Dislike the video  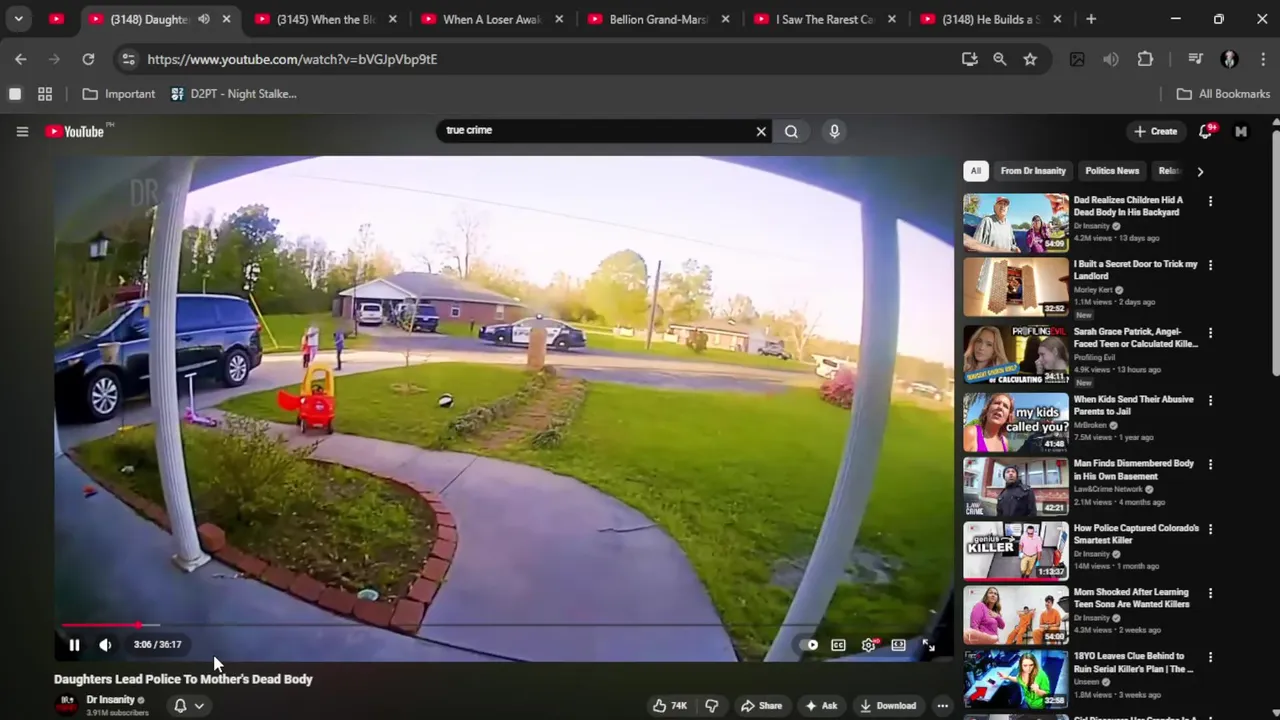tap(712, 705)
